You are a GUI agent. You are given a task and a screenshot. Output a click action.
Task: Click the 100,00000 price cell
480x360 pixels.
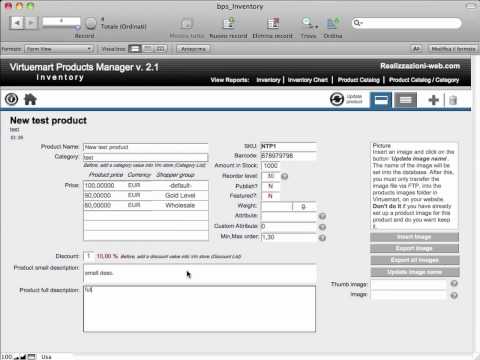(99, 185)
